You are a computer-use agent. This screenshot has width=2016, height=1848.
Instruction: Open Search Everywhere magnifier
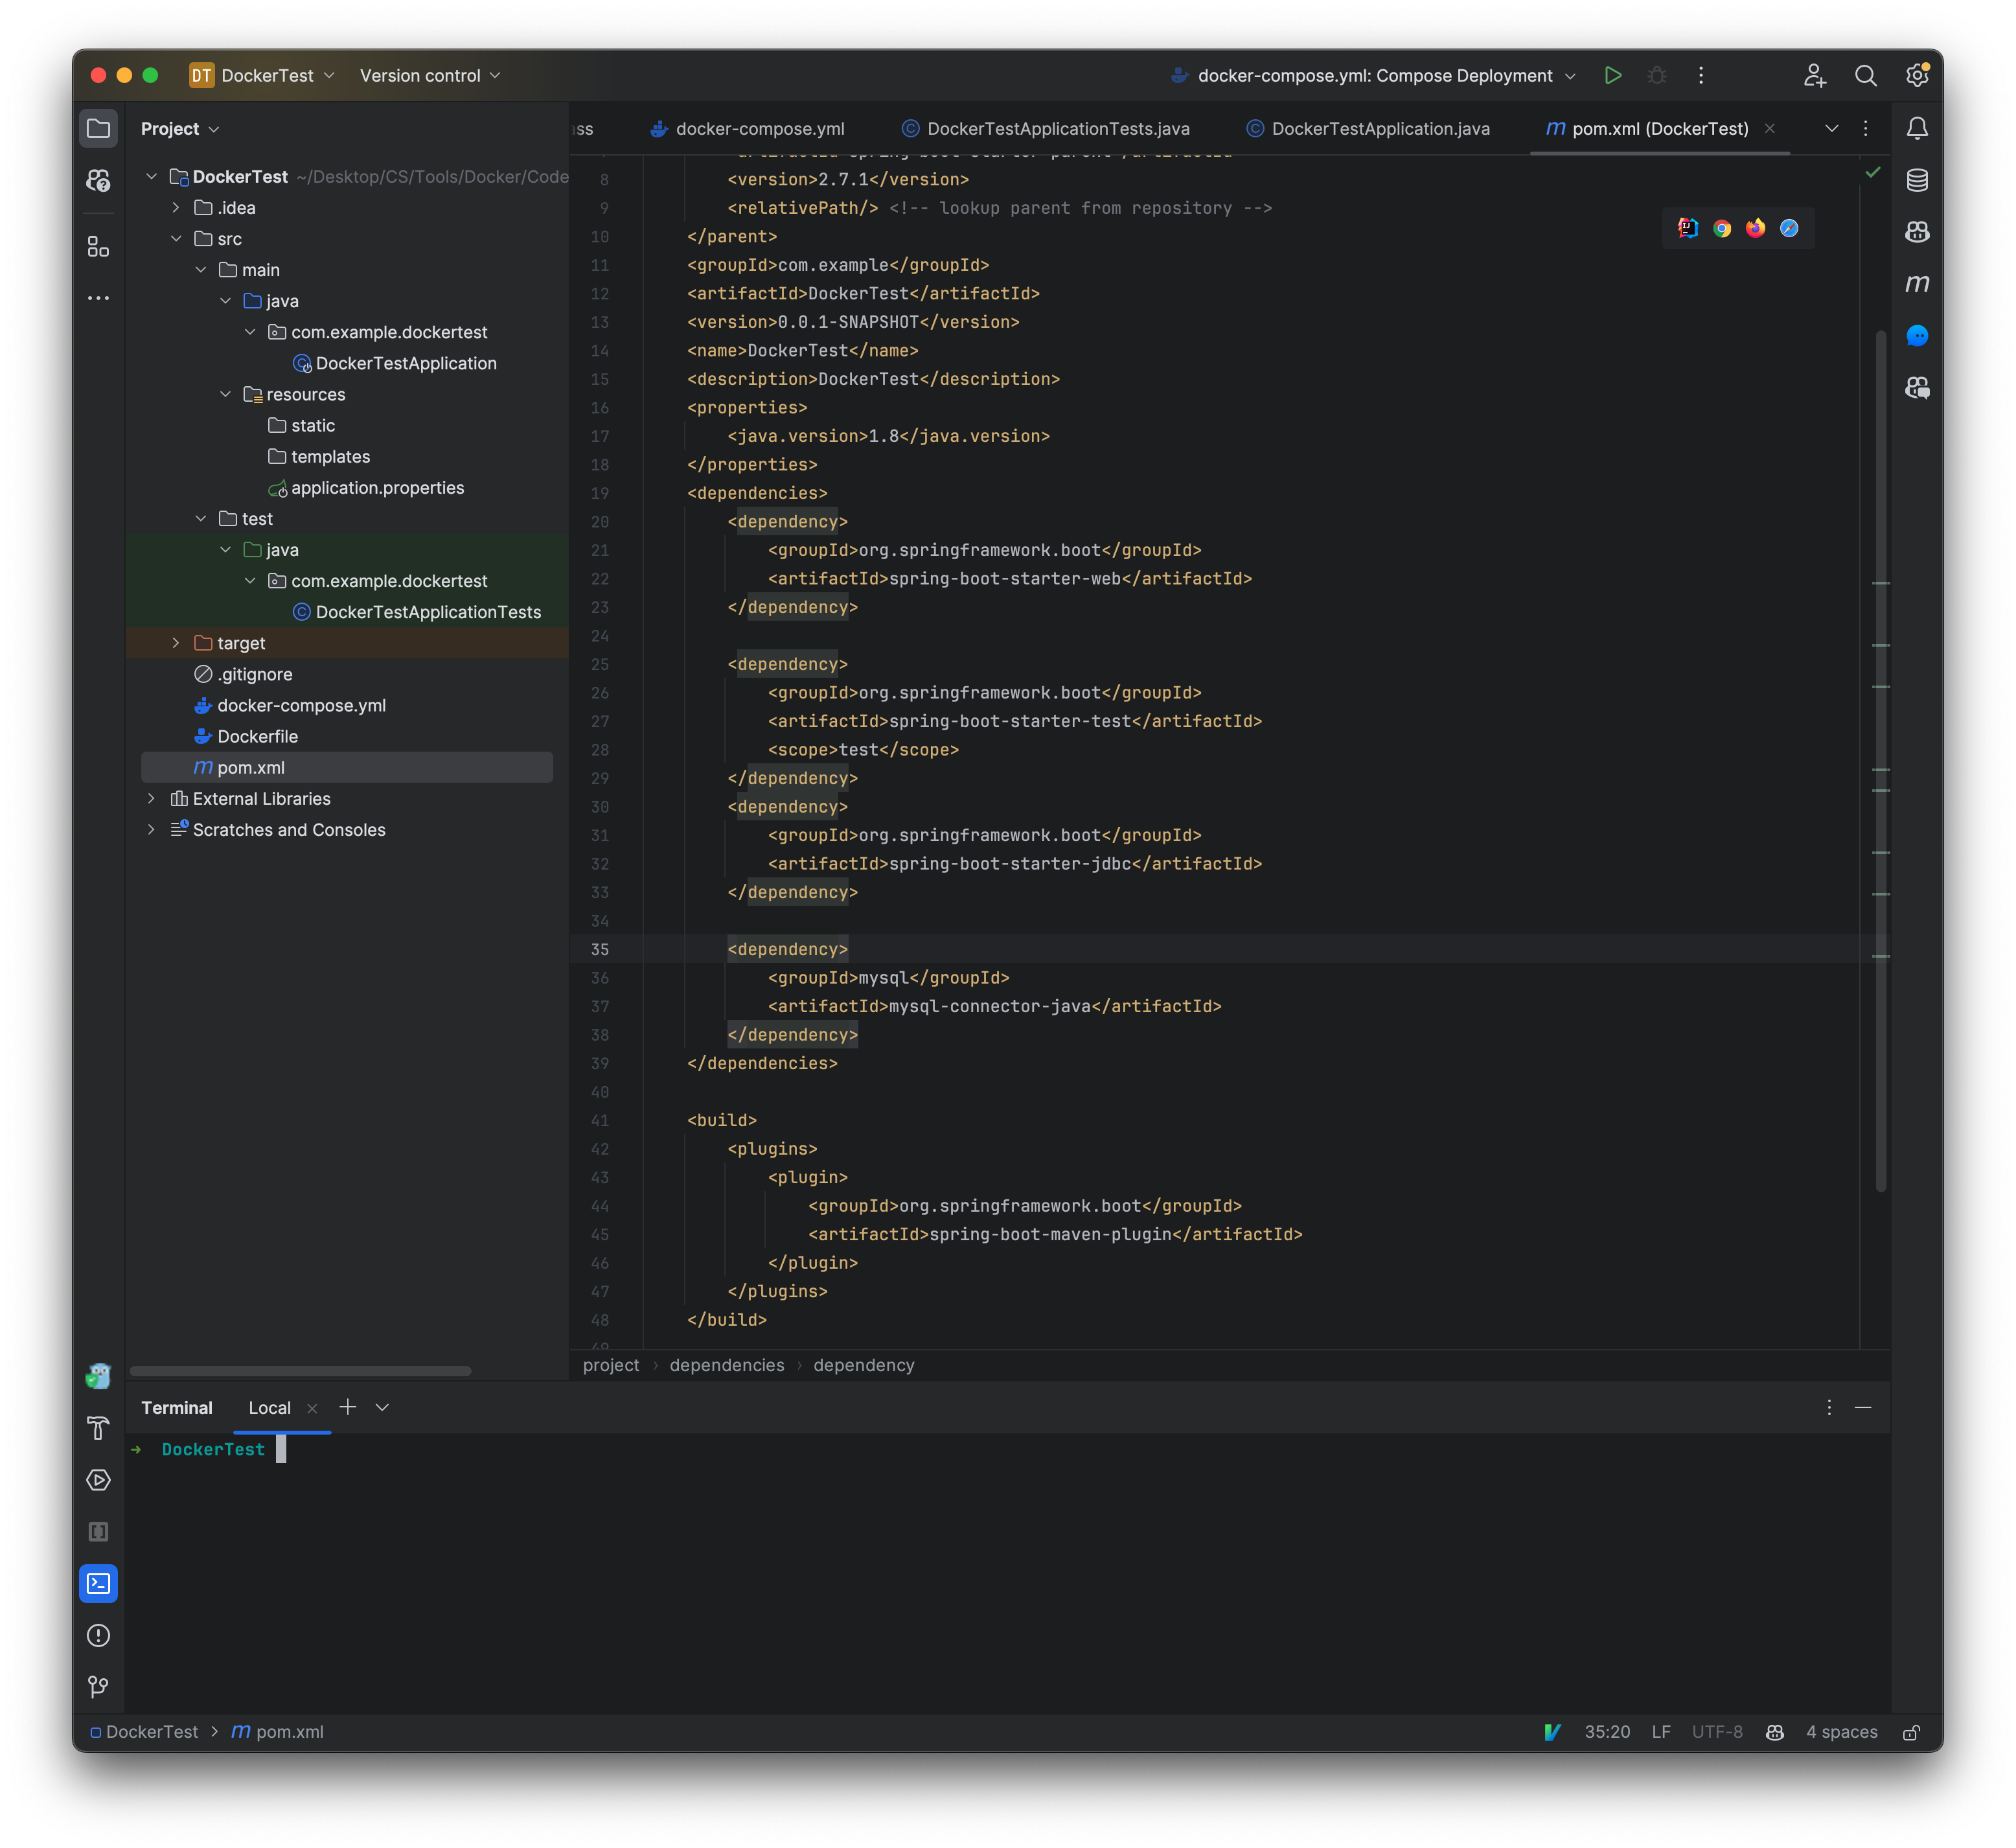tap(1865, 76)
